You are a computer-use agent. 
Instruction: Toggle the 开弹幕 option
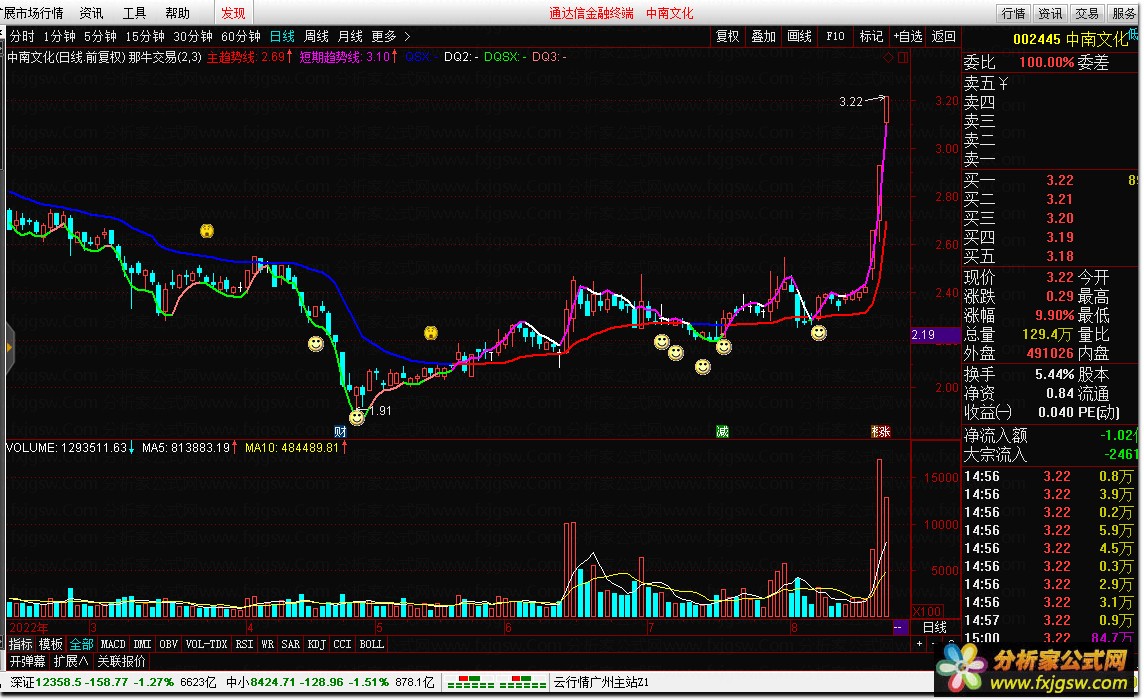pyautogui.click(x=28, y=661)
